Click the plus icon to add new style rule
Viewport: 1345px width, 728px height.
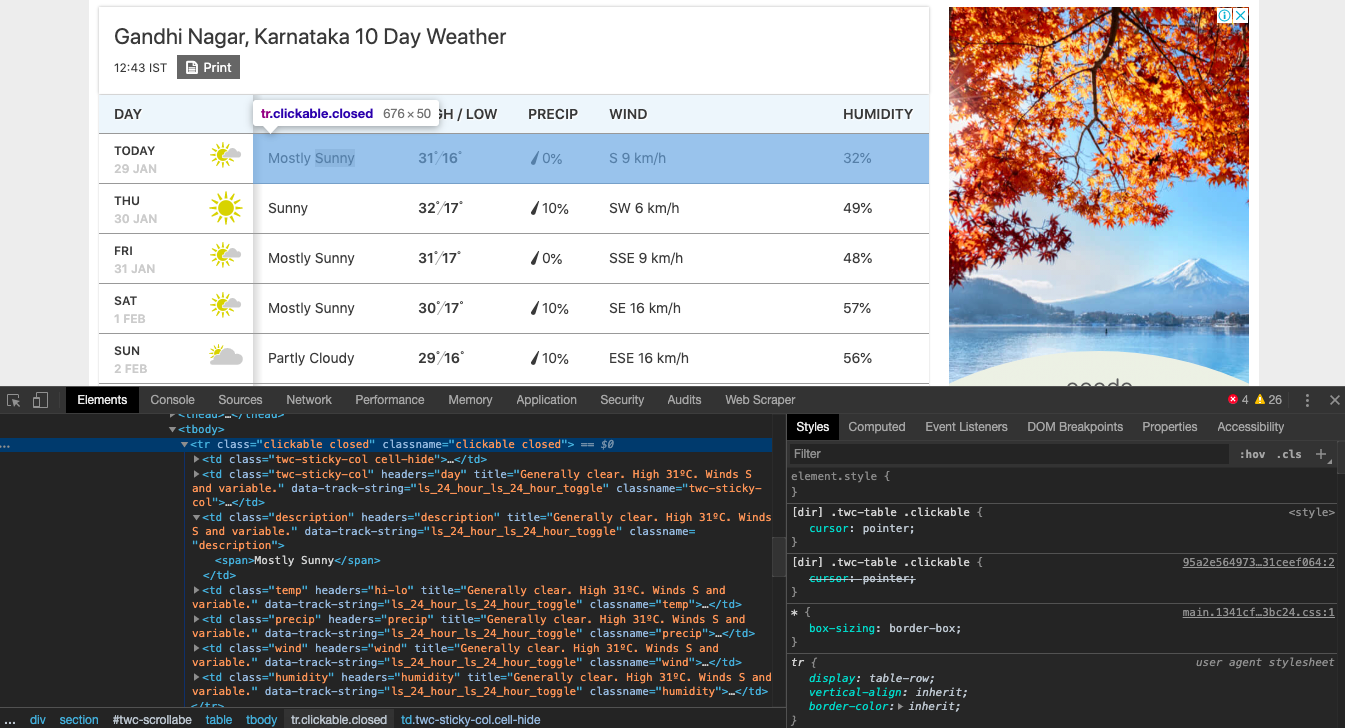pyautogui.click(x=1322, y=453)
